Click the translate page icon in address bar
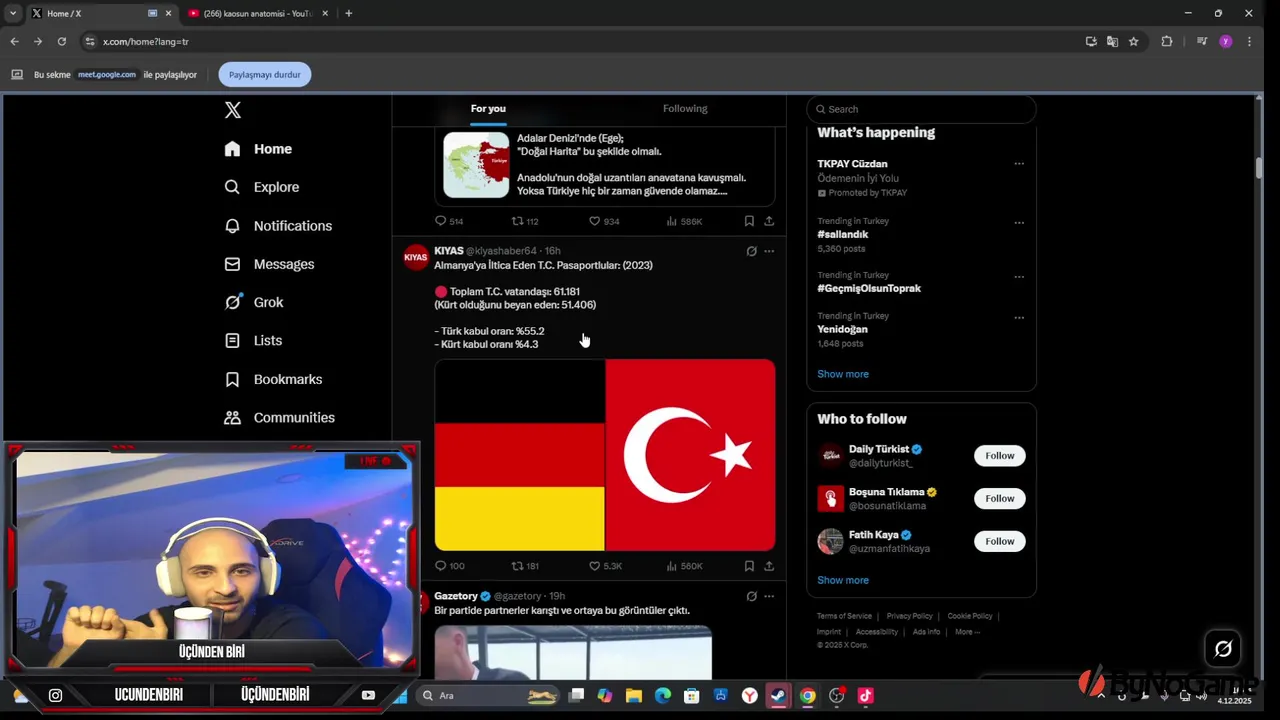Image resolution: width=1280 pixels, height=720 pixels. (1112, 42)
